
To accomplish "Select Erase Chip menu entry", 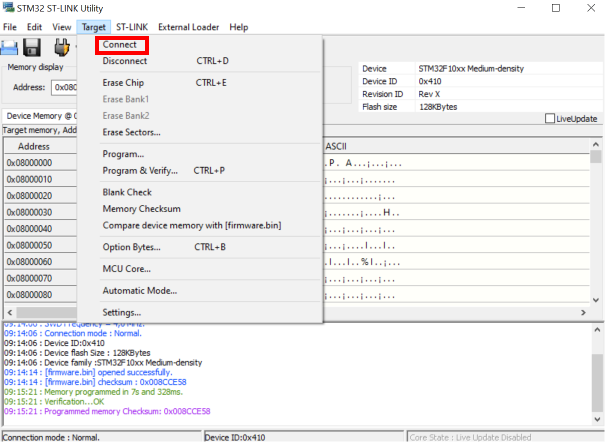I will click(123, 82).
